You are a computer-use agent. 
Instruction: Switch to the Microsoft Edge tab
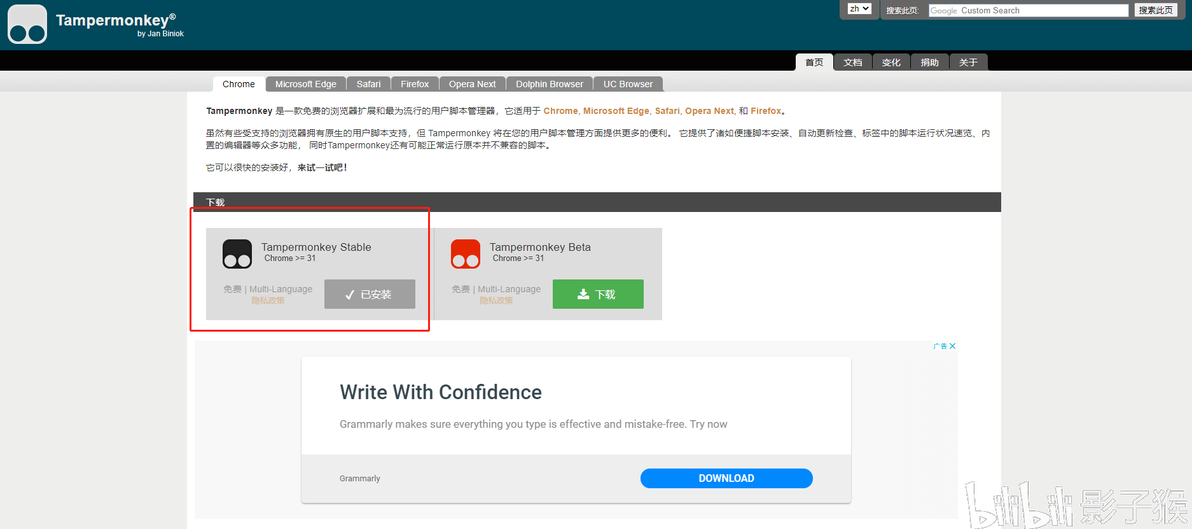pos(306,84)
